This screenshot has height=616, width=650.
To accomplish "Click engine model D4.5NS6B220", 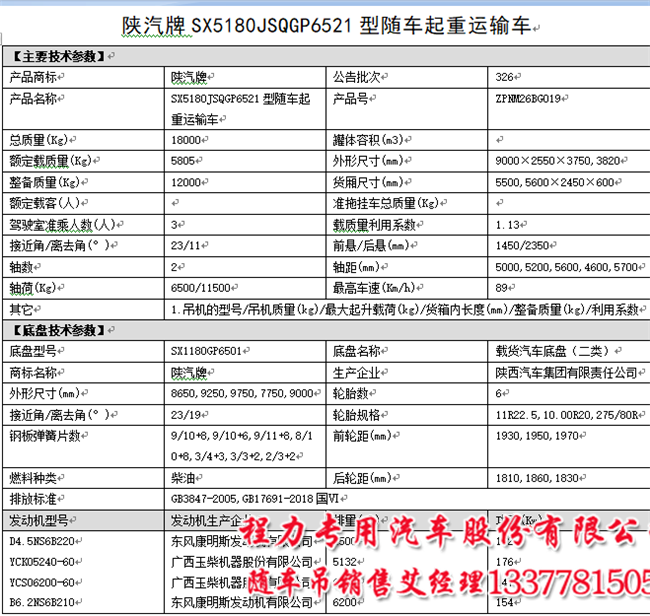I will (44, 543).
